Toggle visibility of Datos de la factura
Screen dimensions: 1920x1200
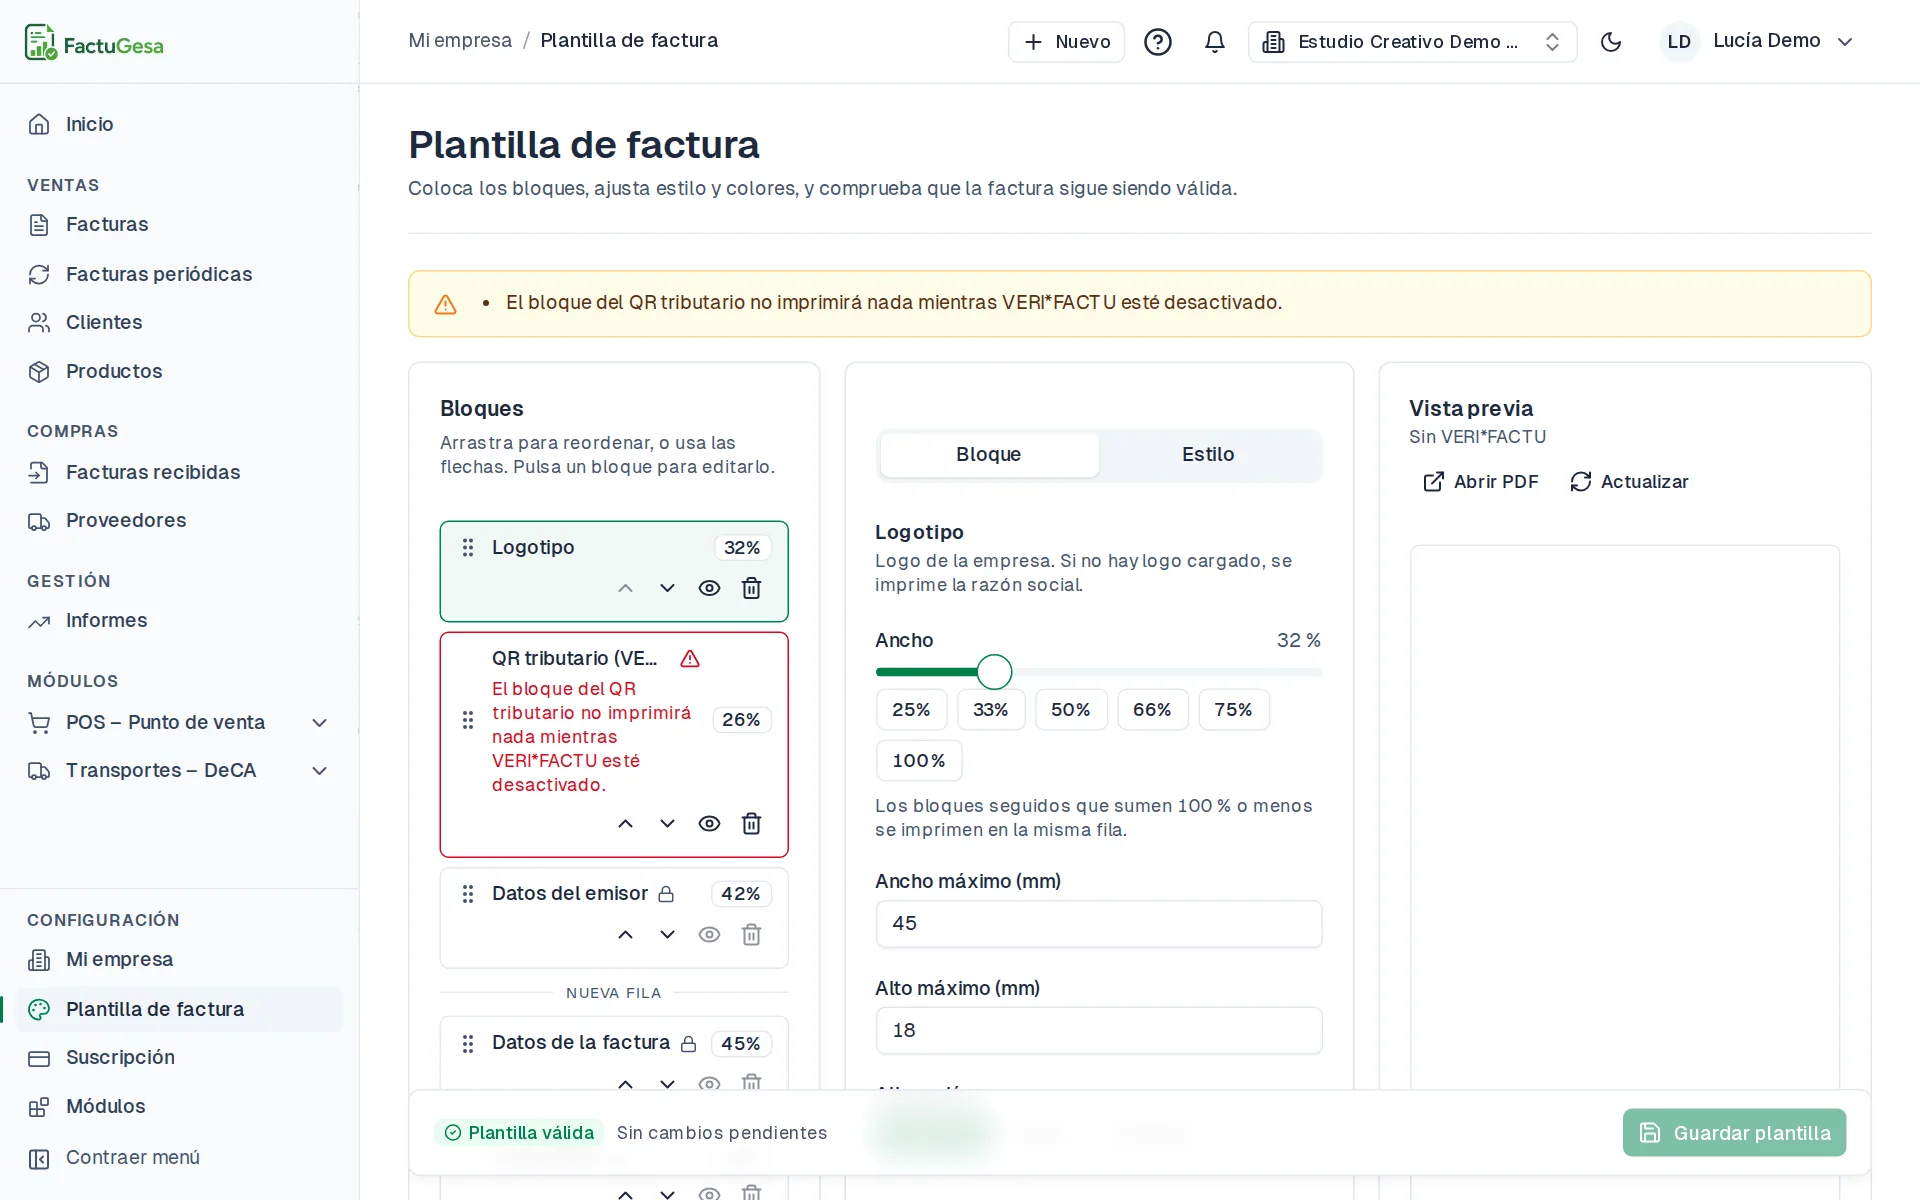coord(709,1083)
